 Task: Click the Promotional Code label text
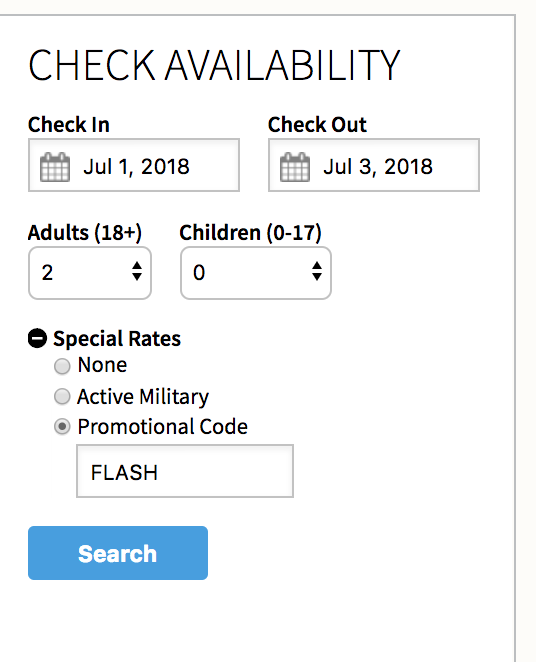tap(162, 427)
